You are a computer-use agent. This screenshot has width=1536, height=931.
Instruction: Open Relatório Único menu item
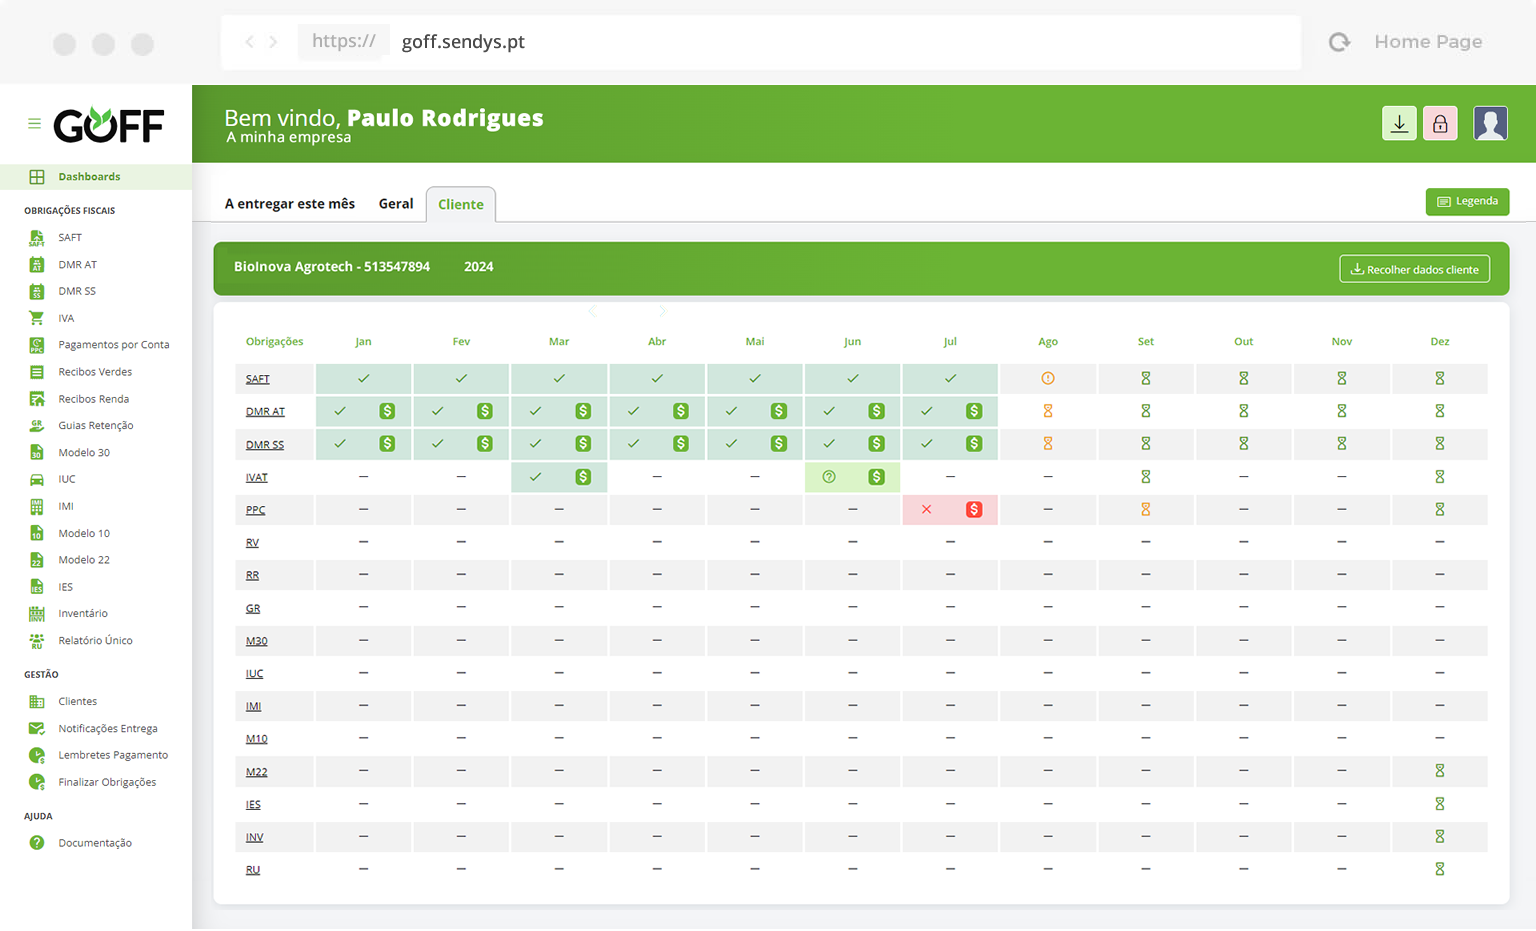(x=96, y=641)
